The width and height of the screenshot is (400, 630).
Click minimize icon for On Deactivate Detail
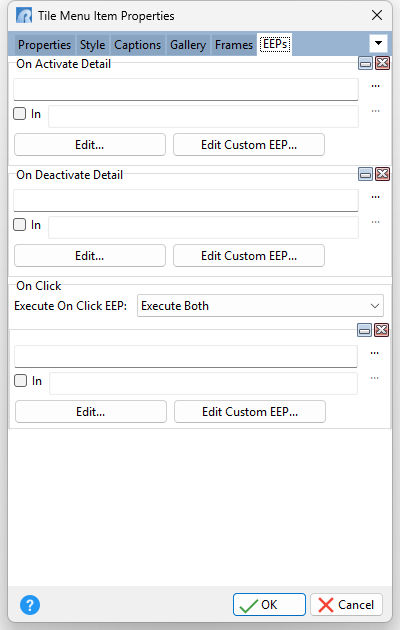tap(365, 174)
